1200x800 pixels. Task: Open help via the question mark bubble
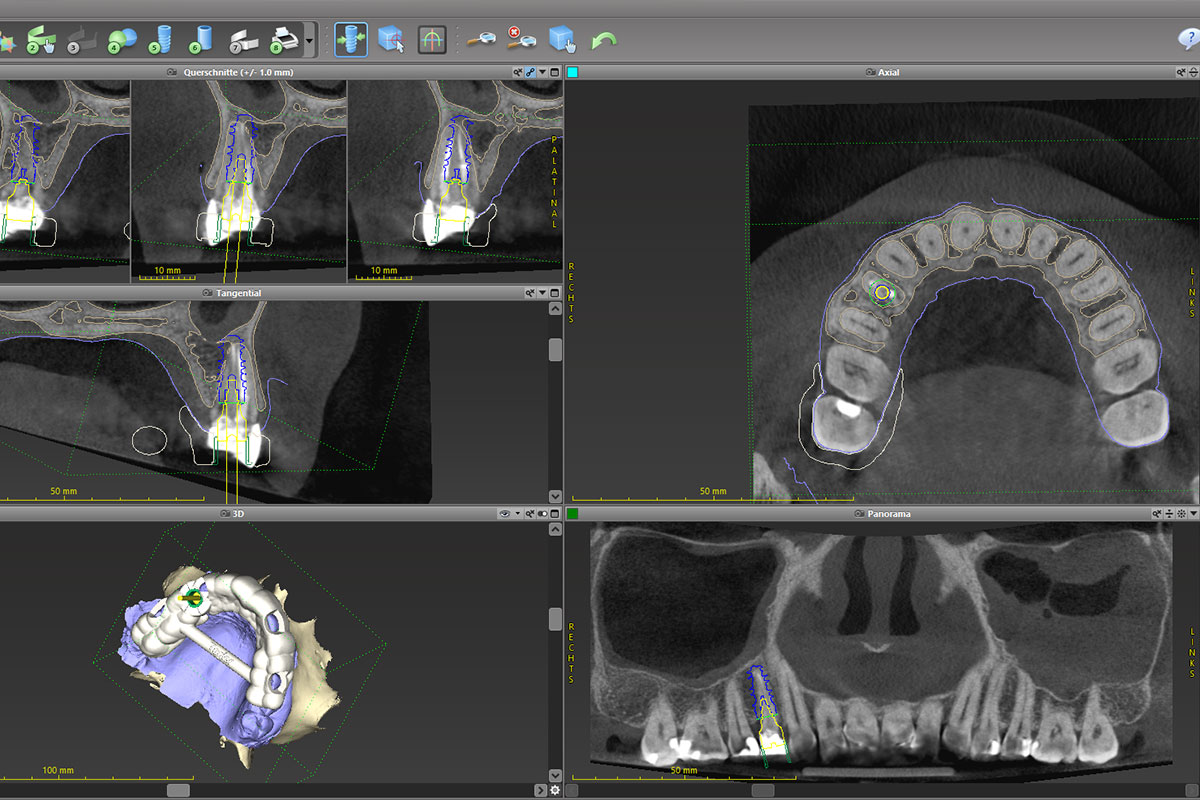click(1188, 39)
